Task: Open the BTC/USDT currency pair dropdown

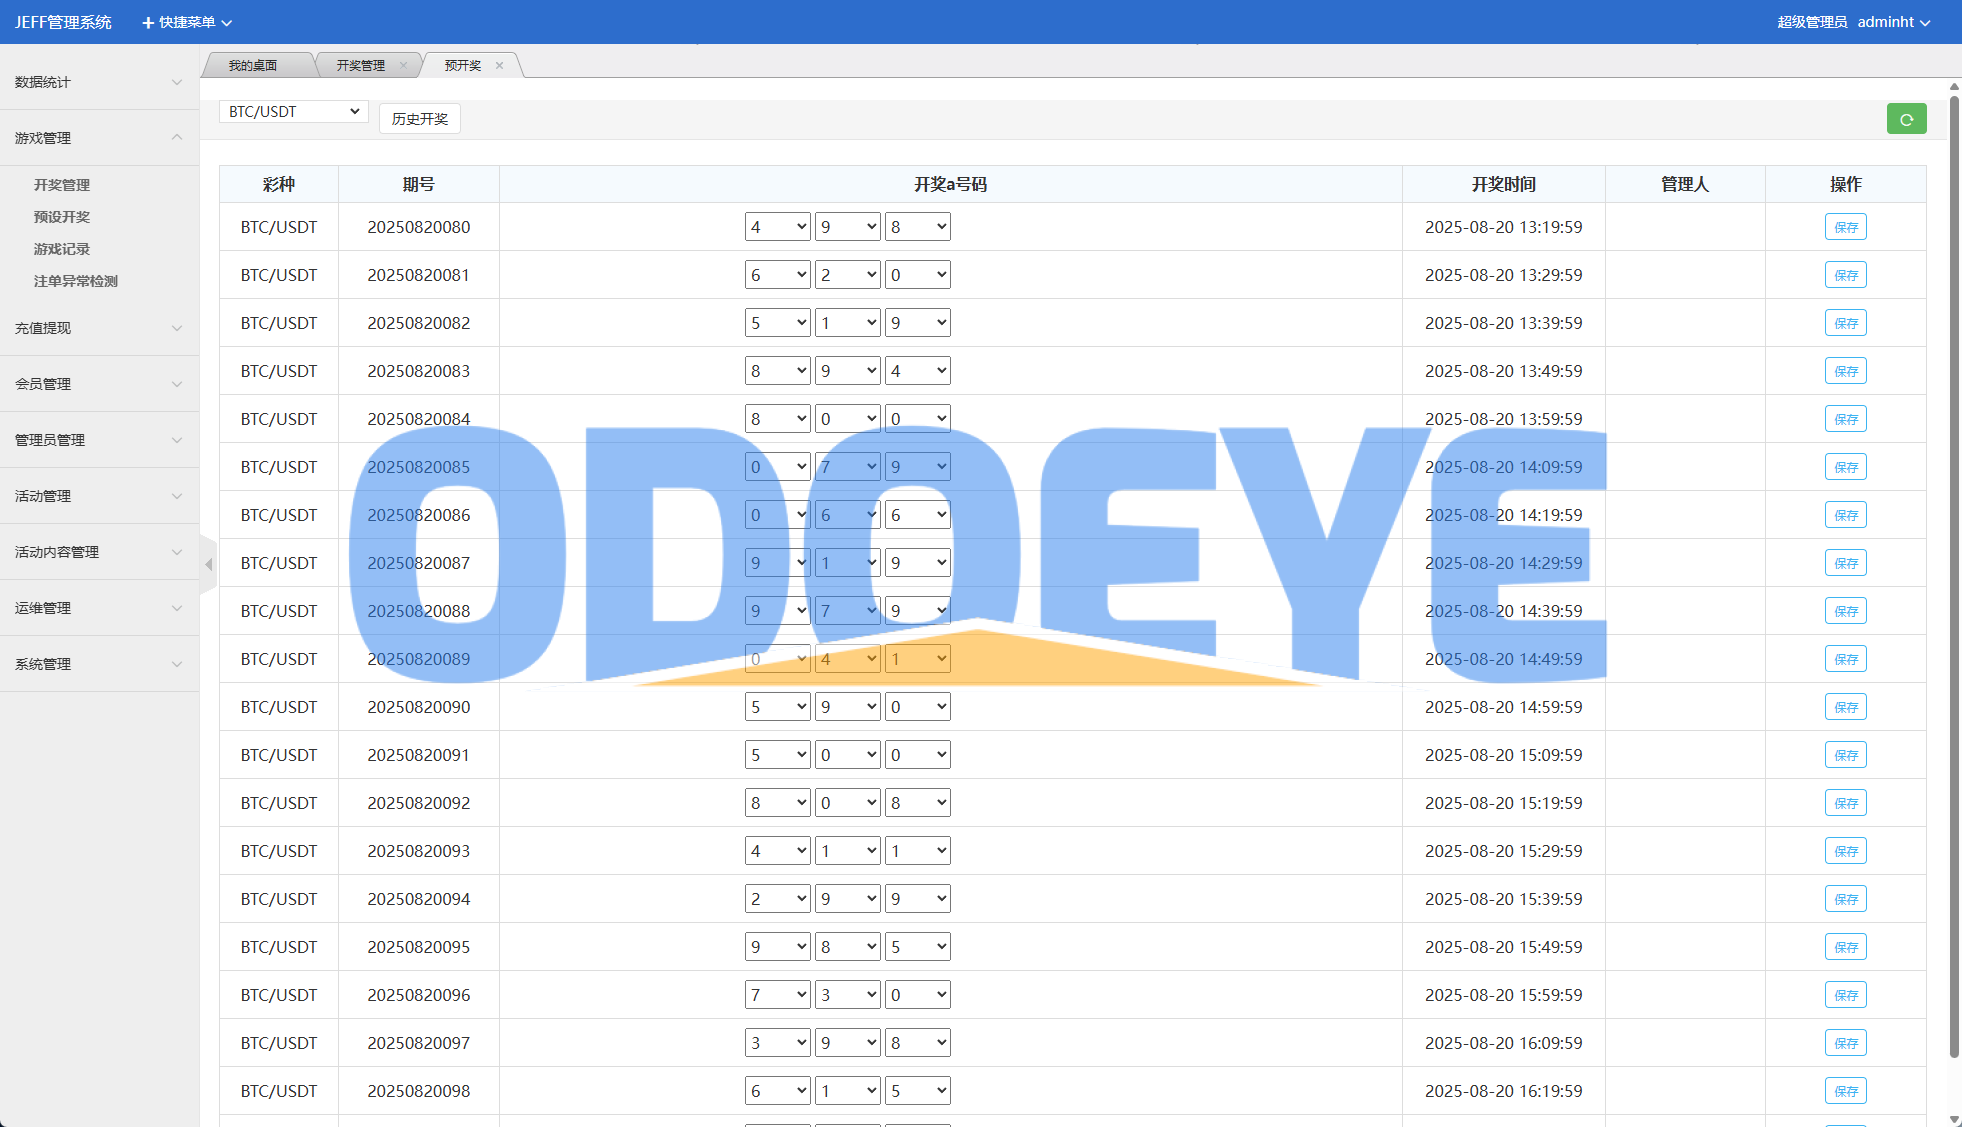Action: click(293, 112)
